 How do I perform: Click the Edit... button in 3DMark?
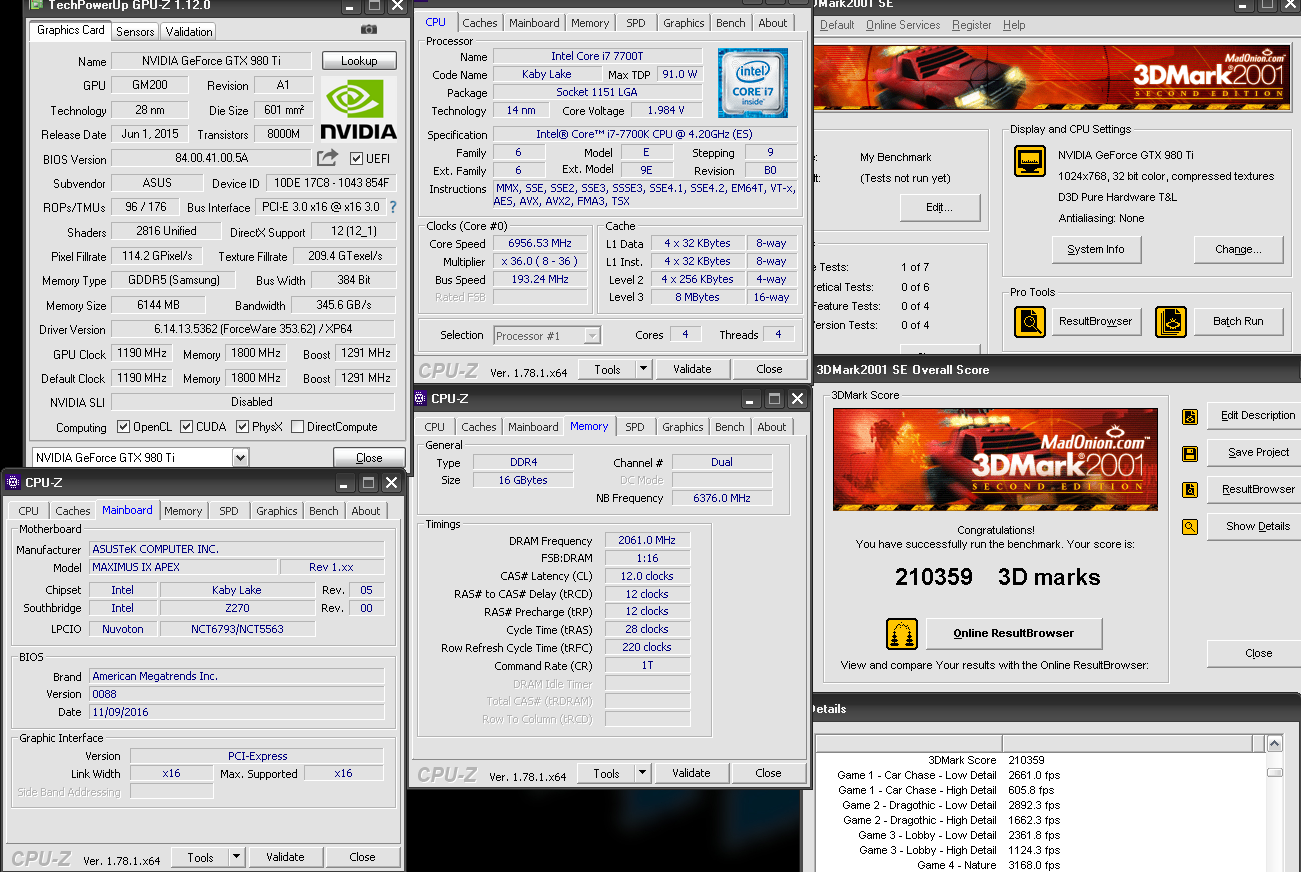[x=940, y=208]
